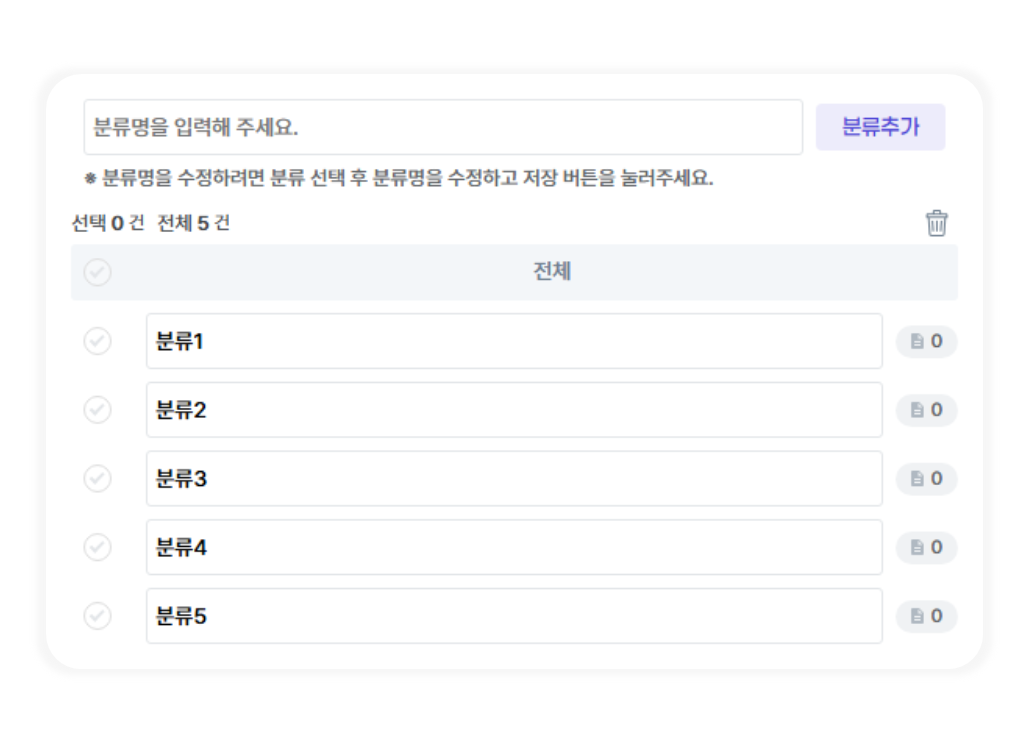Click into the 분류5 name field

click(514, 616)
